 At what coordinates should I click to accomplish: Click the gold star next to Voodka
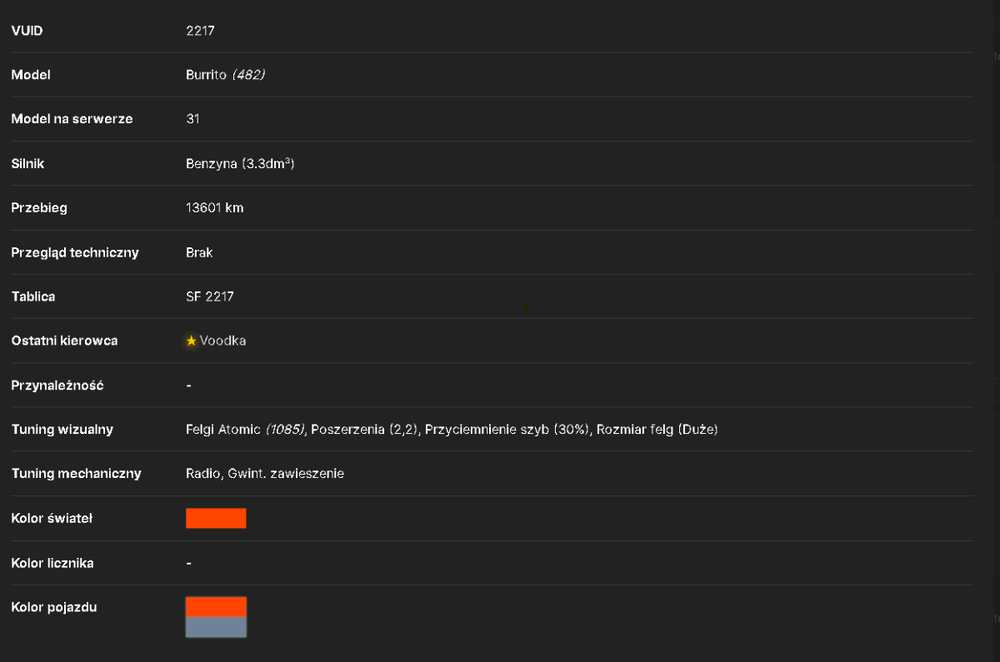click(x=191, y=341)
